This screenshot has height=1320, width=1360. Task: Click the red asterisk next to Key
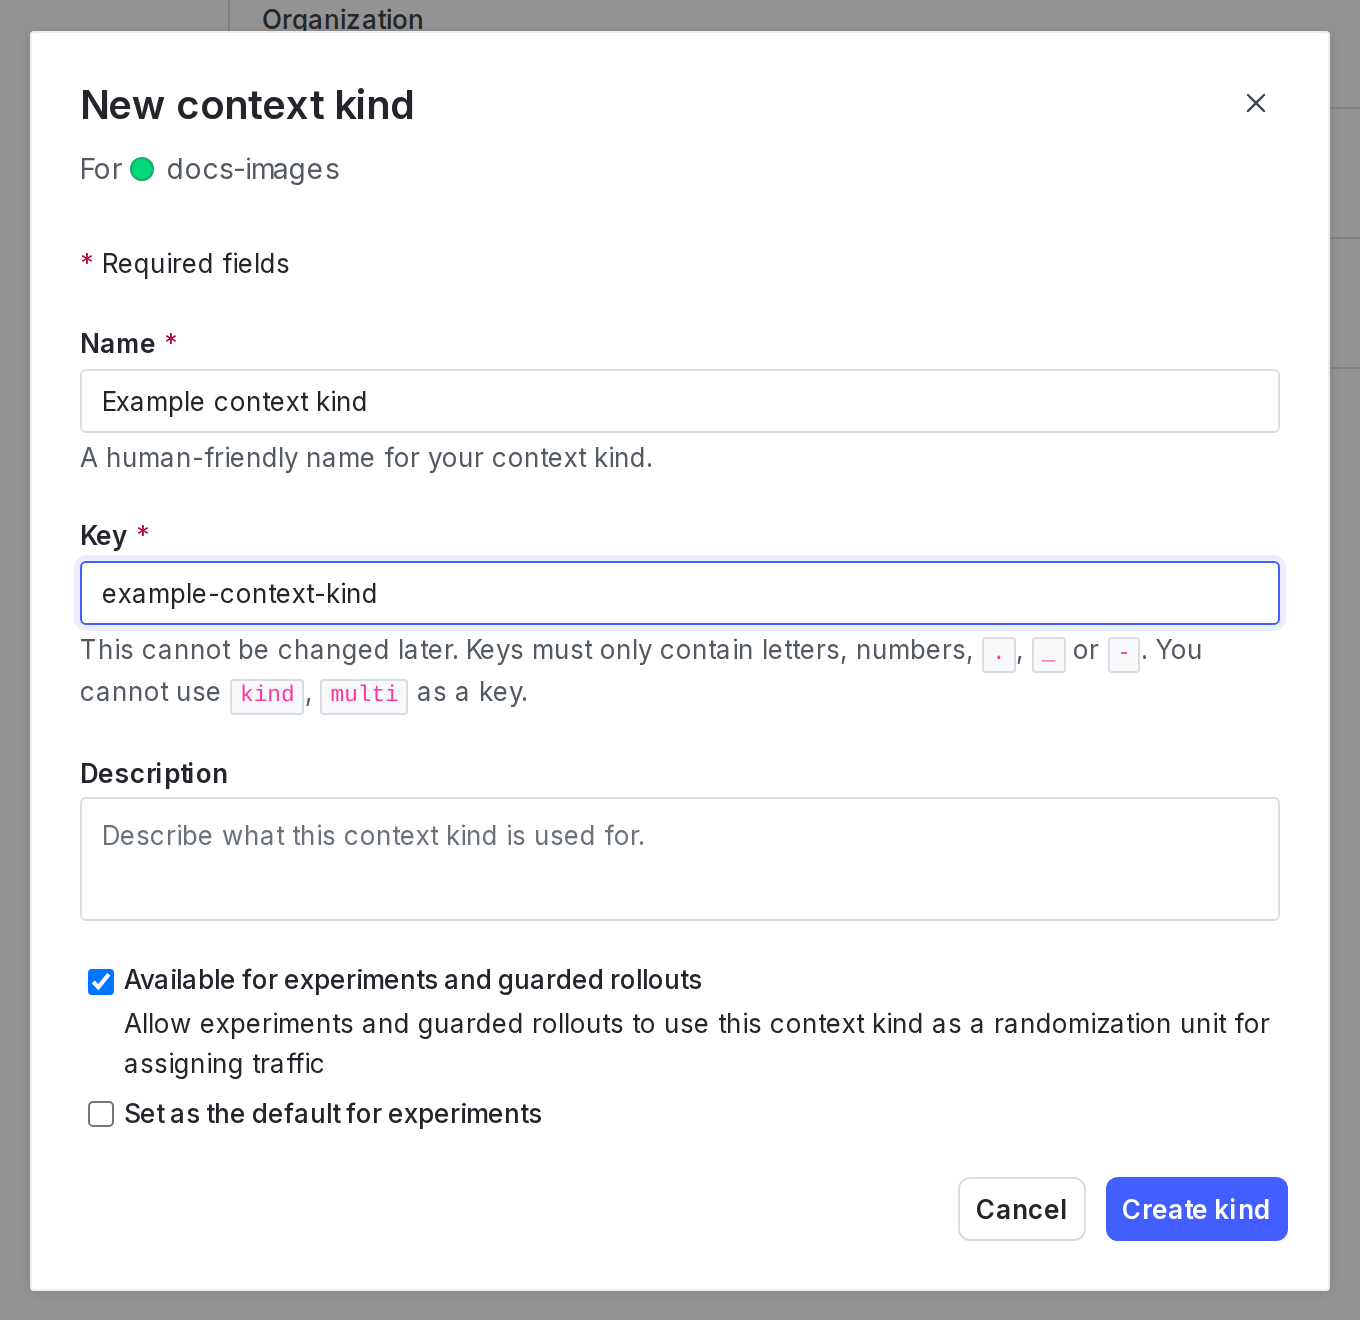[x=143, y=534]
